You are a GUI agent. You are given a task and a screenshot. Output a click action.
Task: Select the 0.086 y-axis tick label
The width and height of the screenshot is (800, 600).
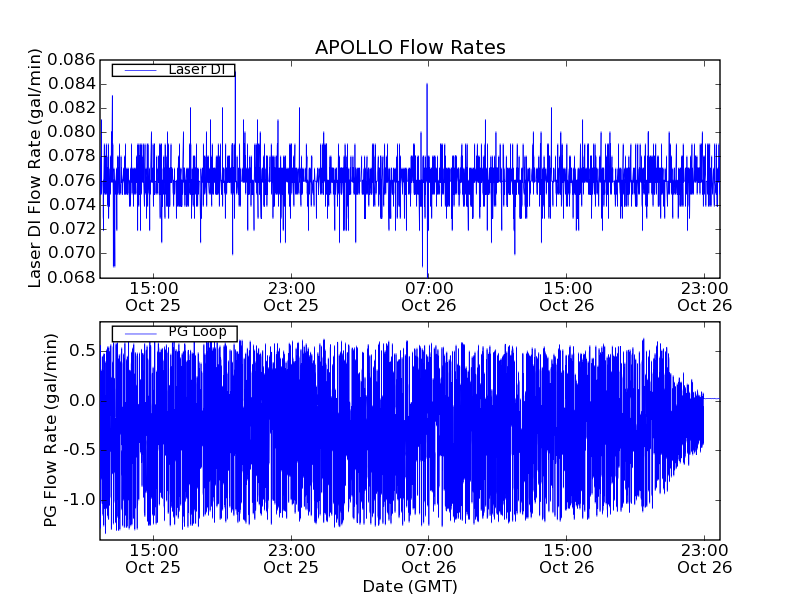[x=71, y=60]
